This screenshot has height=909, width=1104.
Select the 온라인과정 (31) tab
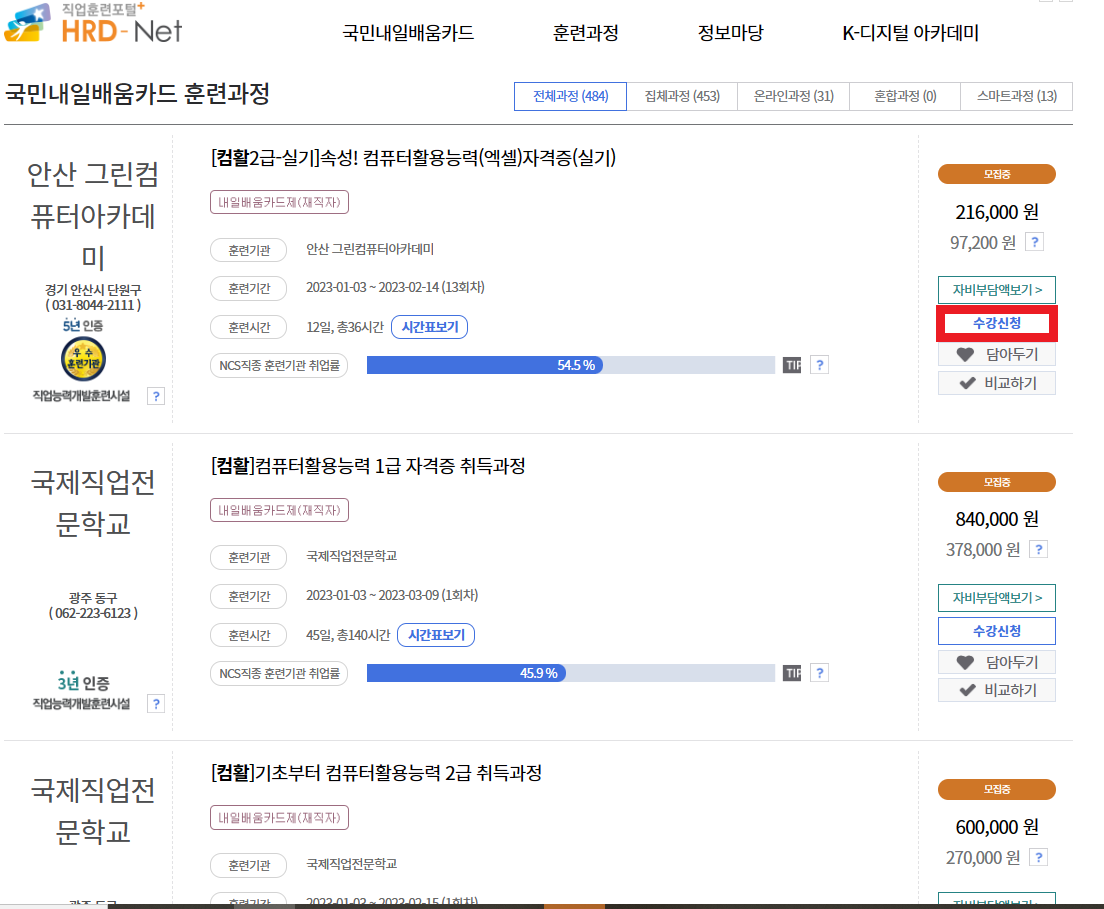(x=794, y=96)
